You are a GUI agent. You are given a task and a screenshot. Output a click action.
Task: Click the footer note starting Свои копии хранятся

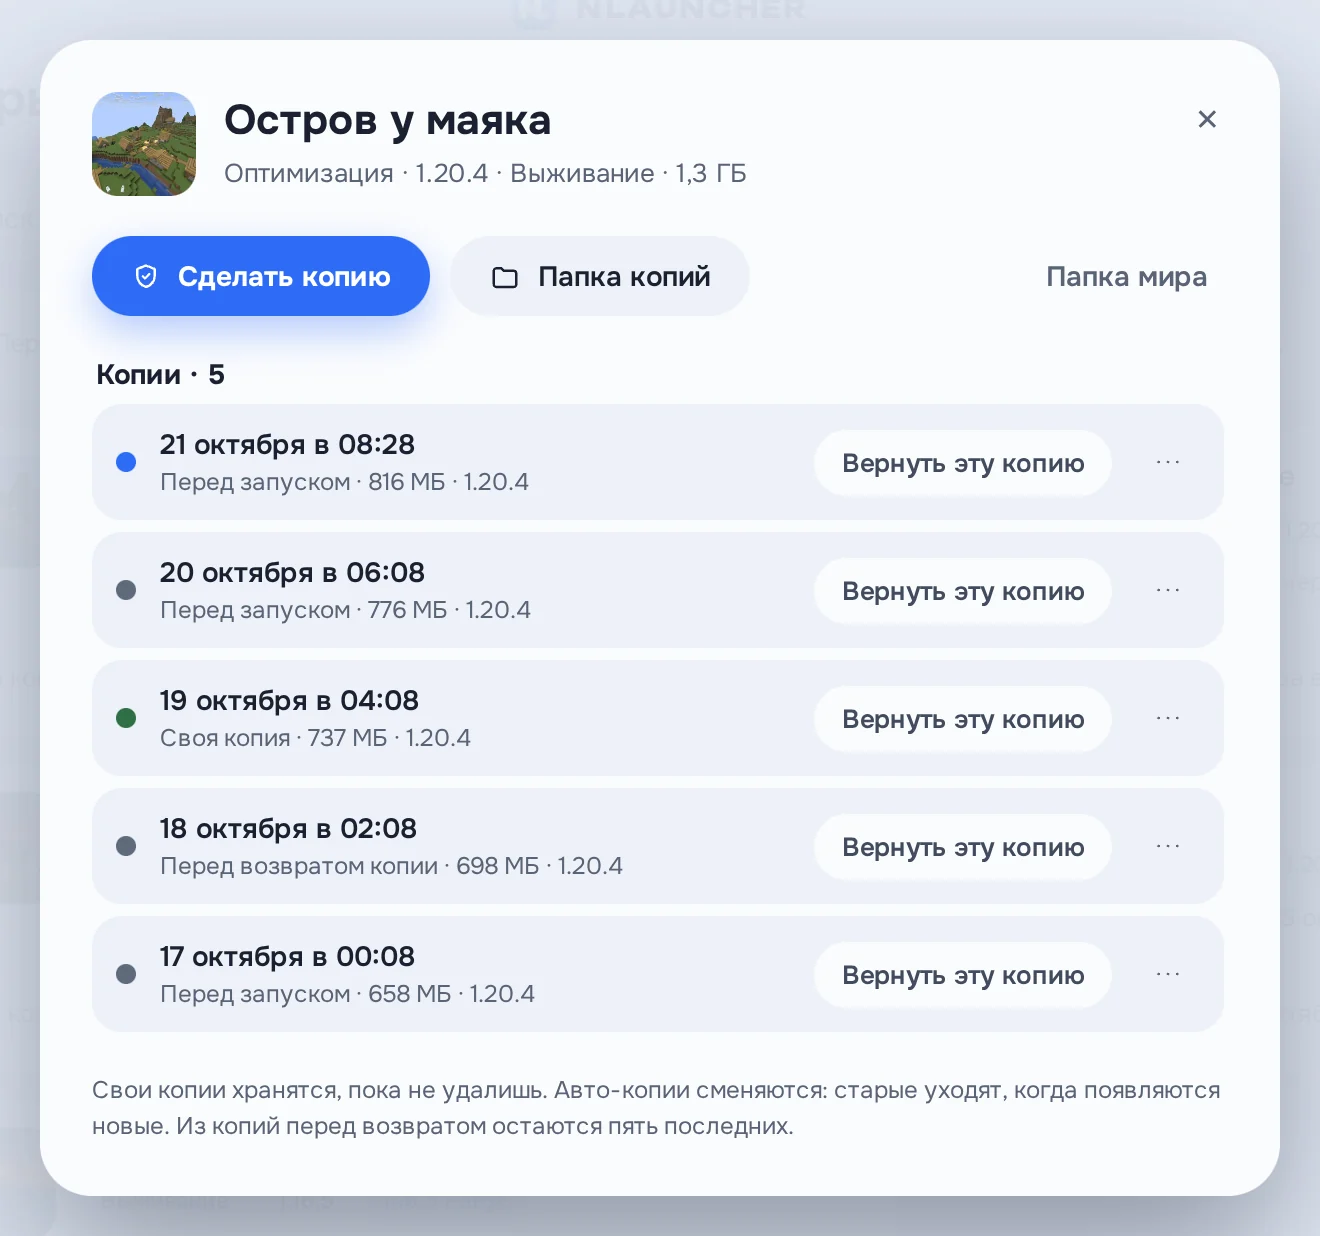tap(656, 1108)
